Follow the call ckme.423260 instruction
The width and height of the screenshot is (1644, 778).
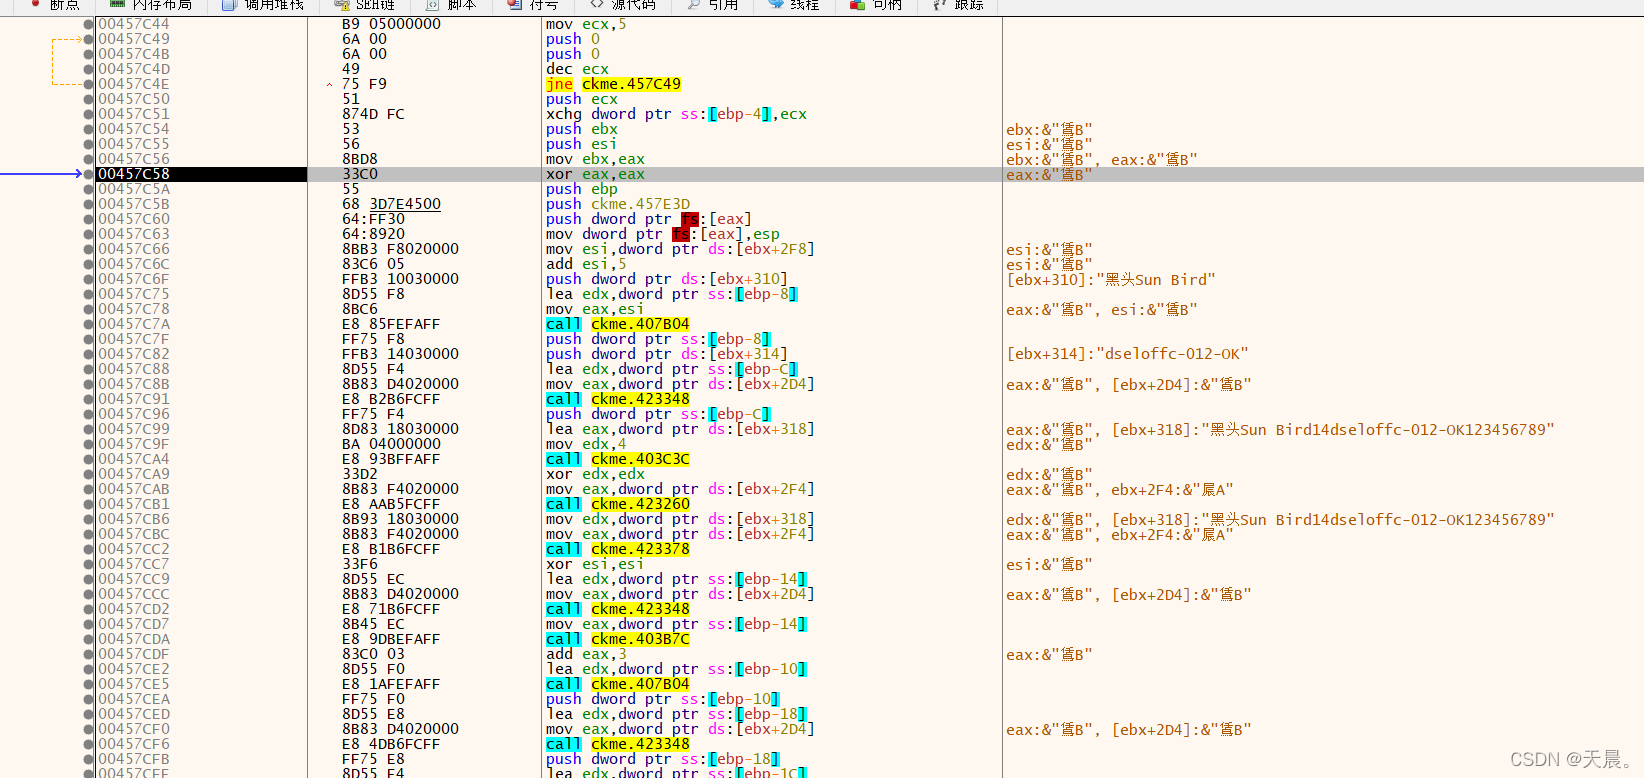[617, 504]
